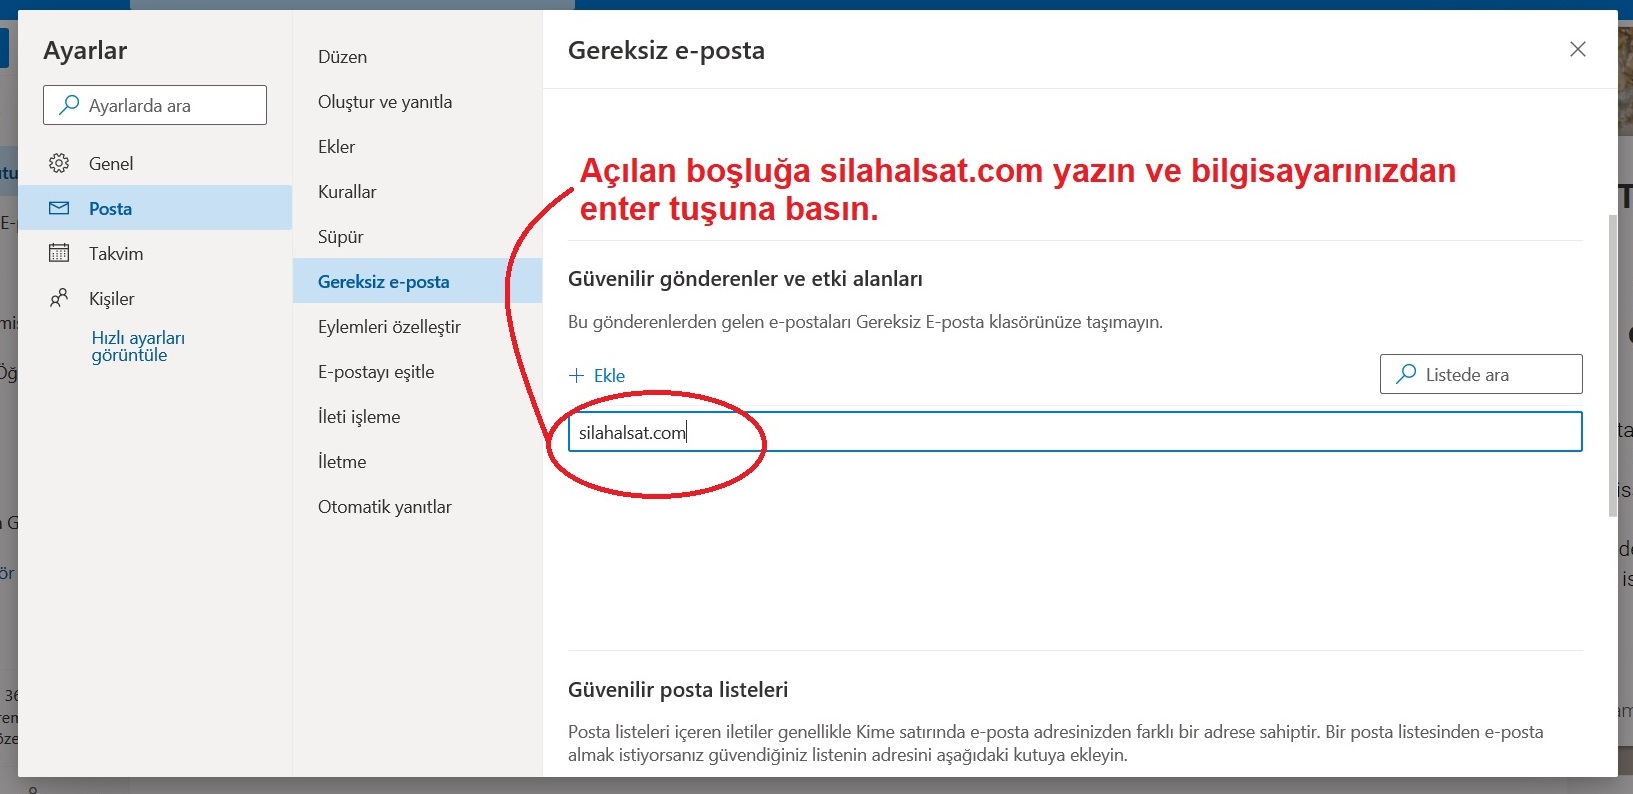
Task: Open the Düzen settings section
Action: 342,57
